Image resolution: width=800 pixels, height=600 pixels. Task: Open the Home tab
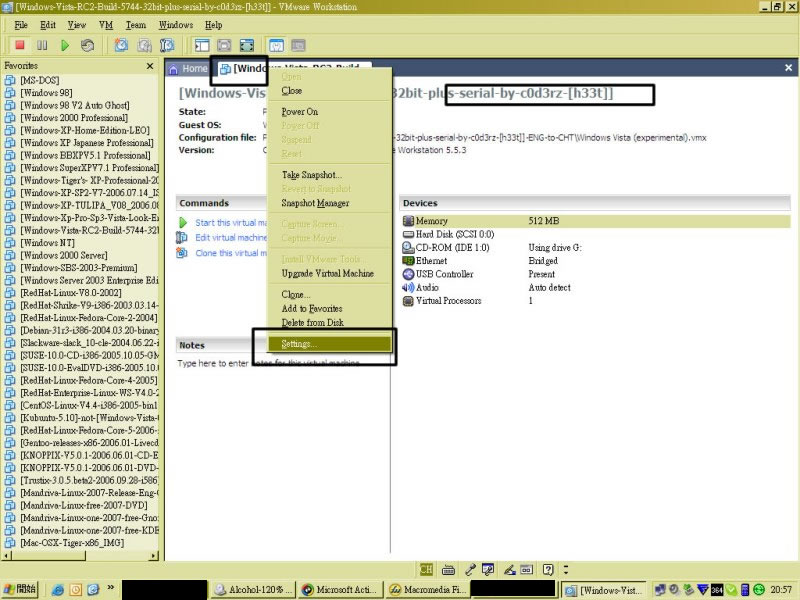pyautogui.click(x=188, y=68)
